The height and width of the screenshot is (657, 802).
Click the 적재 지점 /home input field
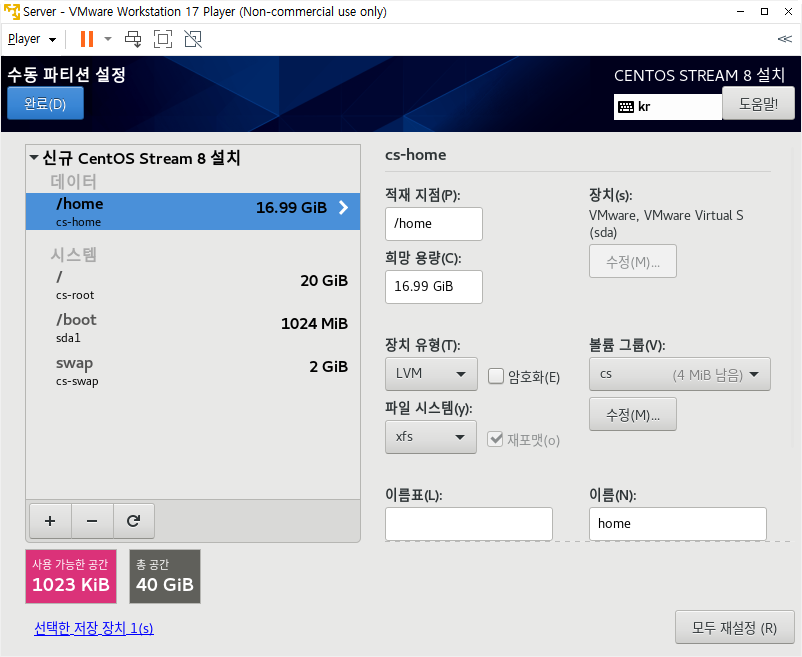tap(434, 224)
